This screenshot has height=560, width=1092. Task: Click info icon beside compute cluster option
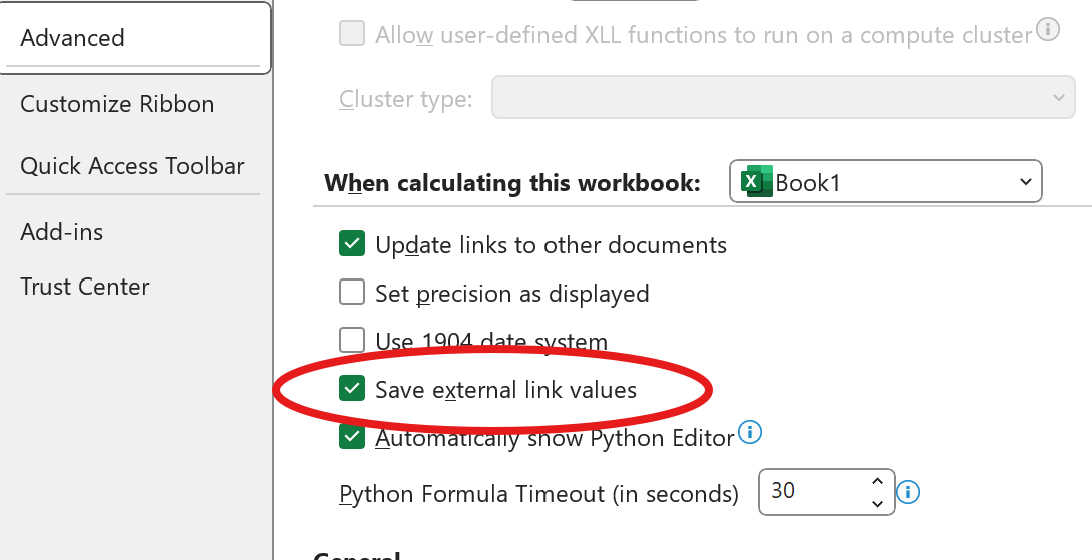pos(1048,30)
